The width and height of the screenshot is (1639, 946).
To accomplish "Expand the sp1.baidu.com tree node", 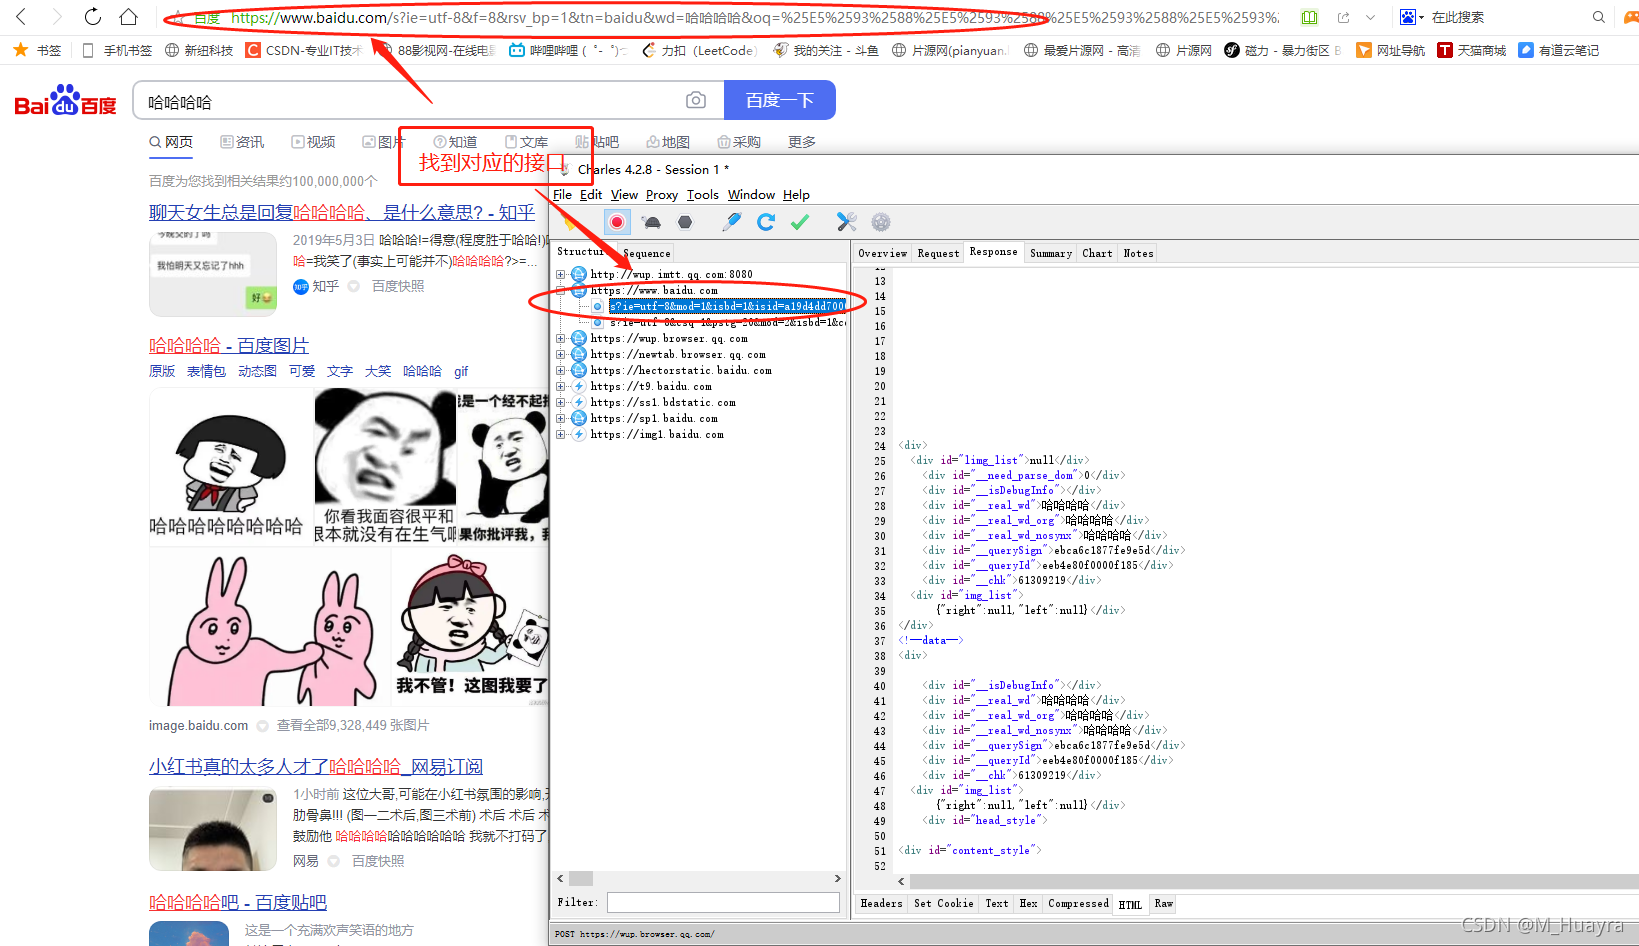I will coord(561,418).
